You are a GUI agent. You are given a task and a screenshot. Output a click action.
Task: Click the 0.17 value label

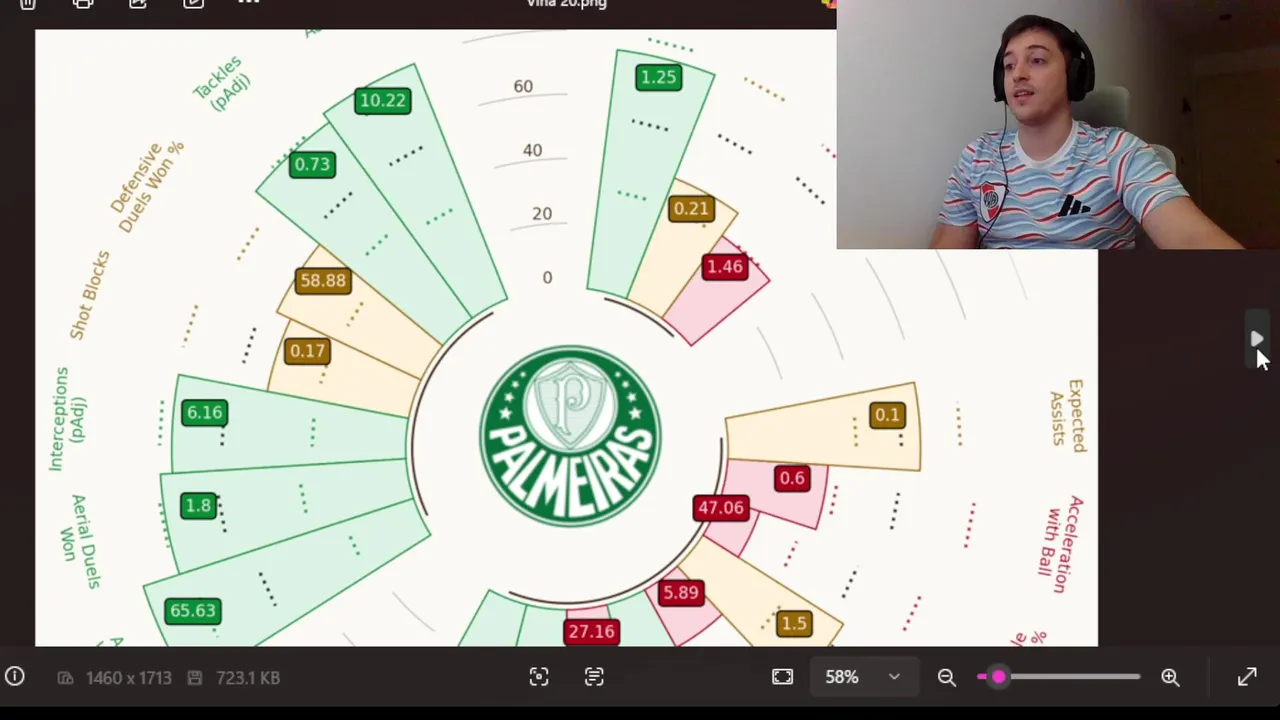click(x=306, y=351)
